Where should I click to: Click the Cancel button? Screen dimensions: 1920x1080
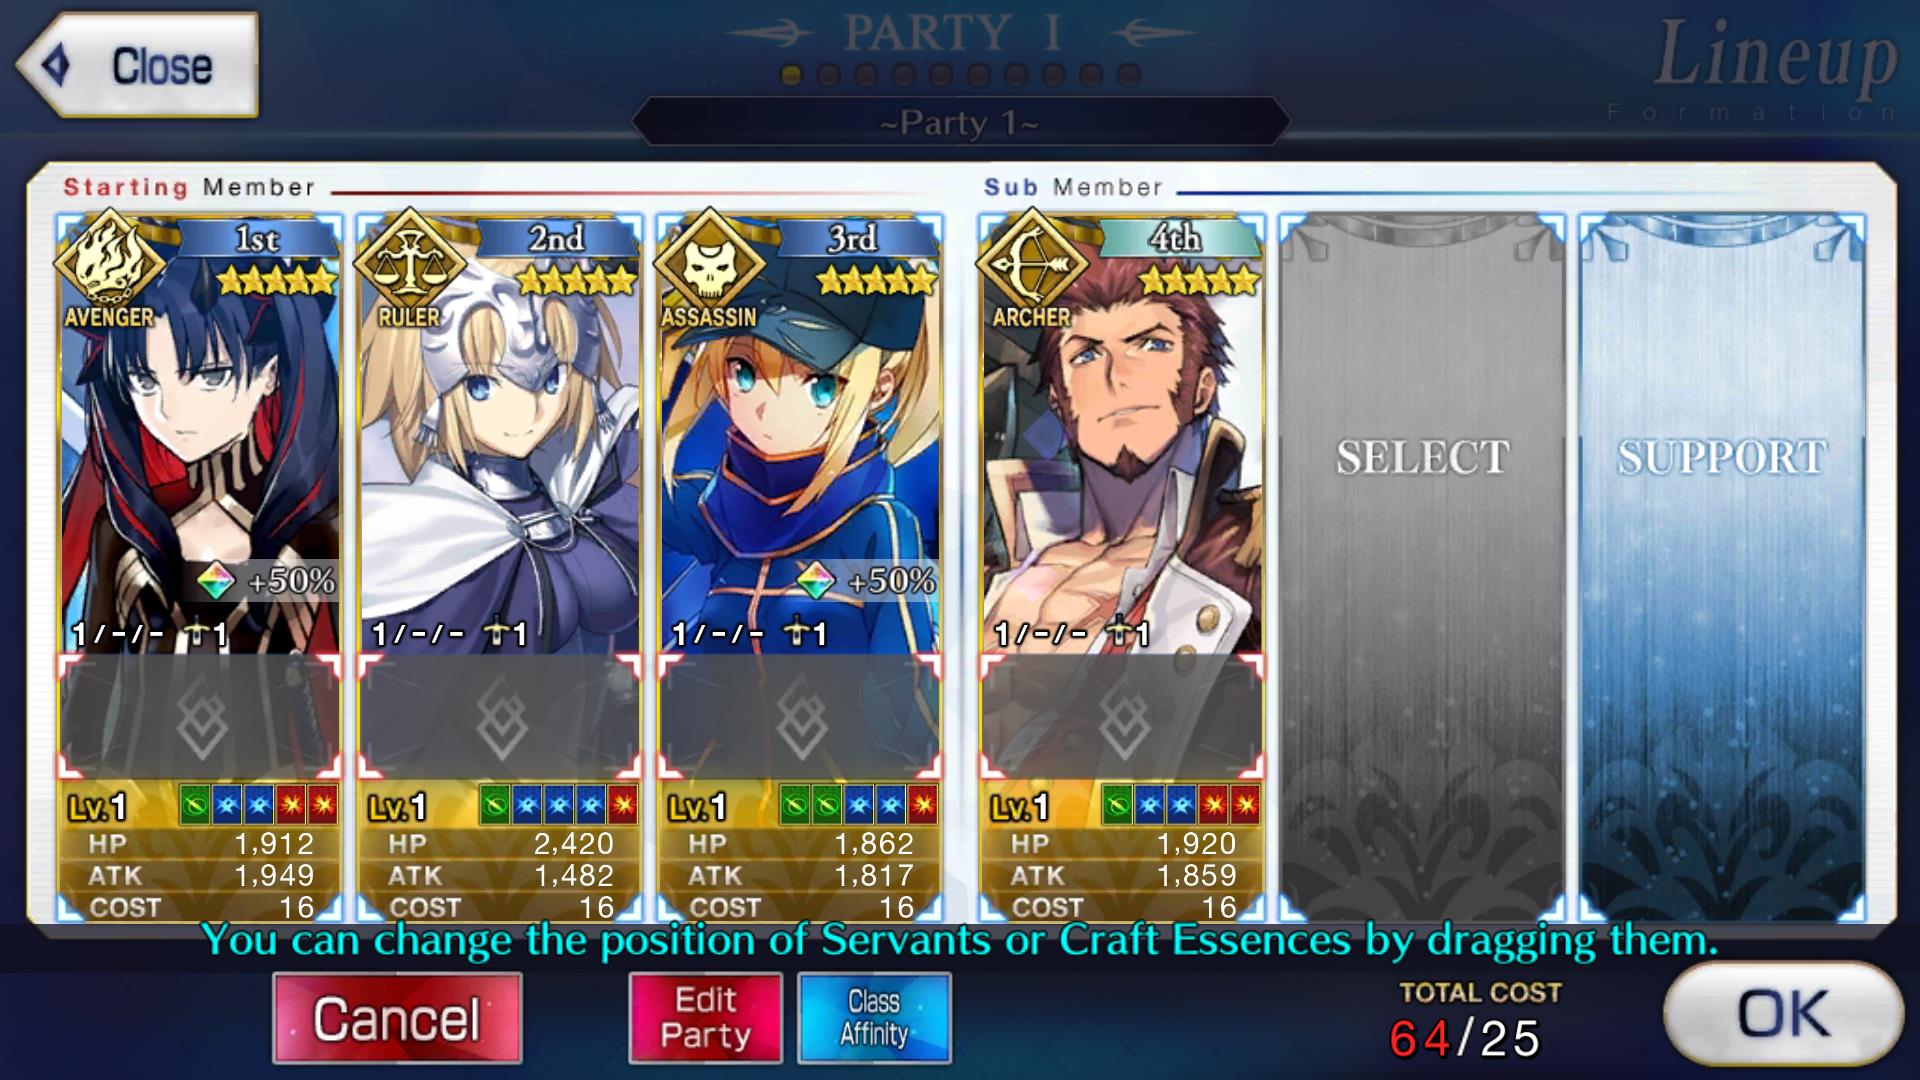(x=397, y=1019)
